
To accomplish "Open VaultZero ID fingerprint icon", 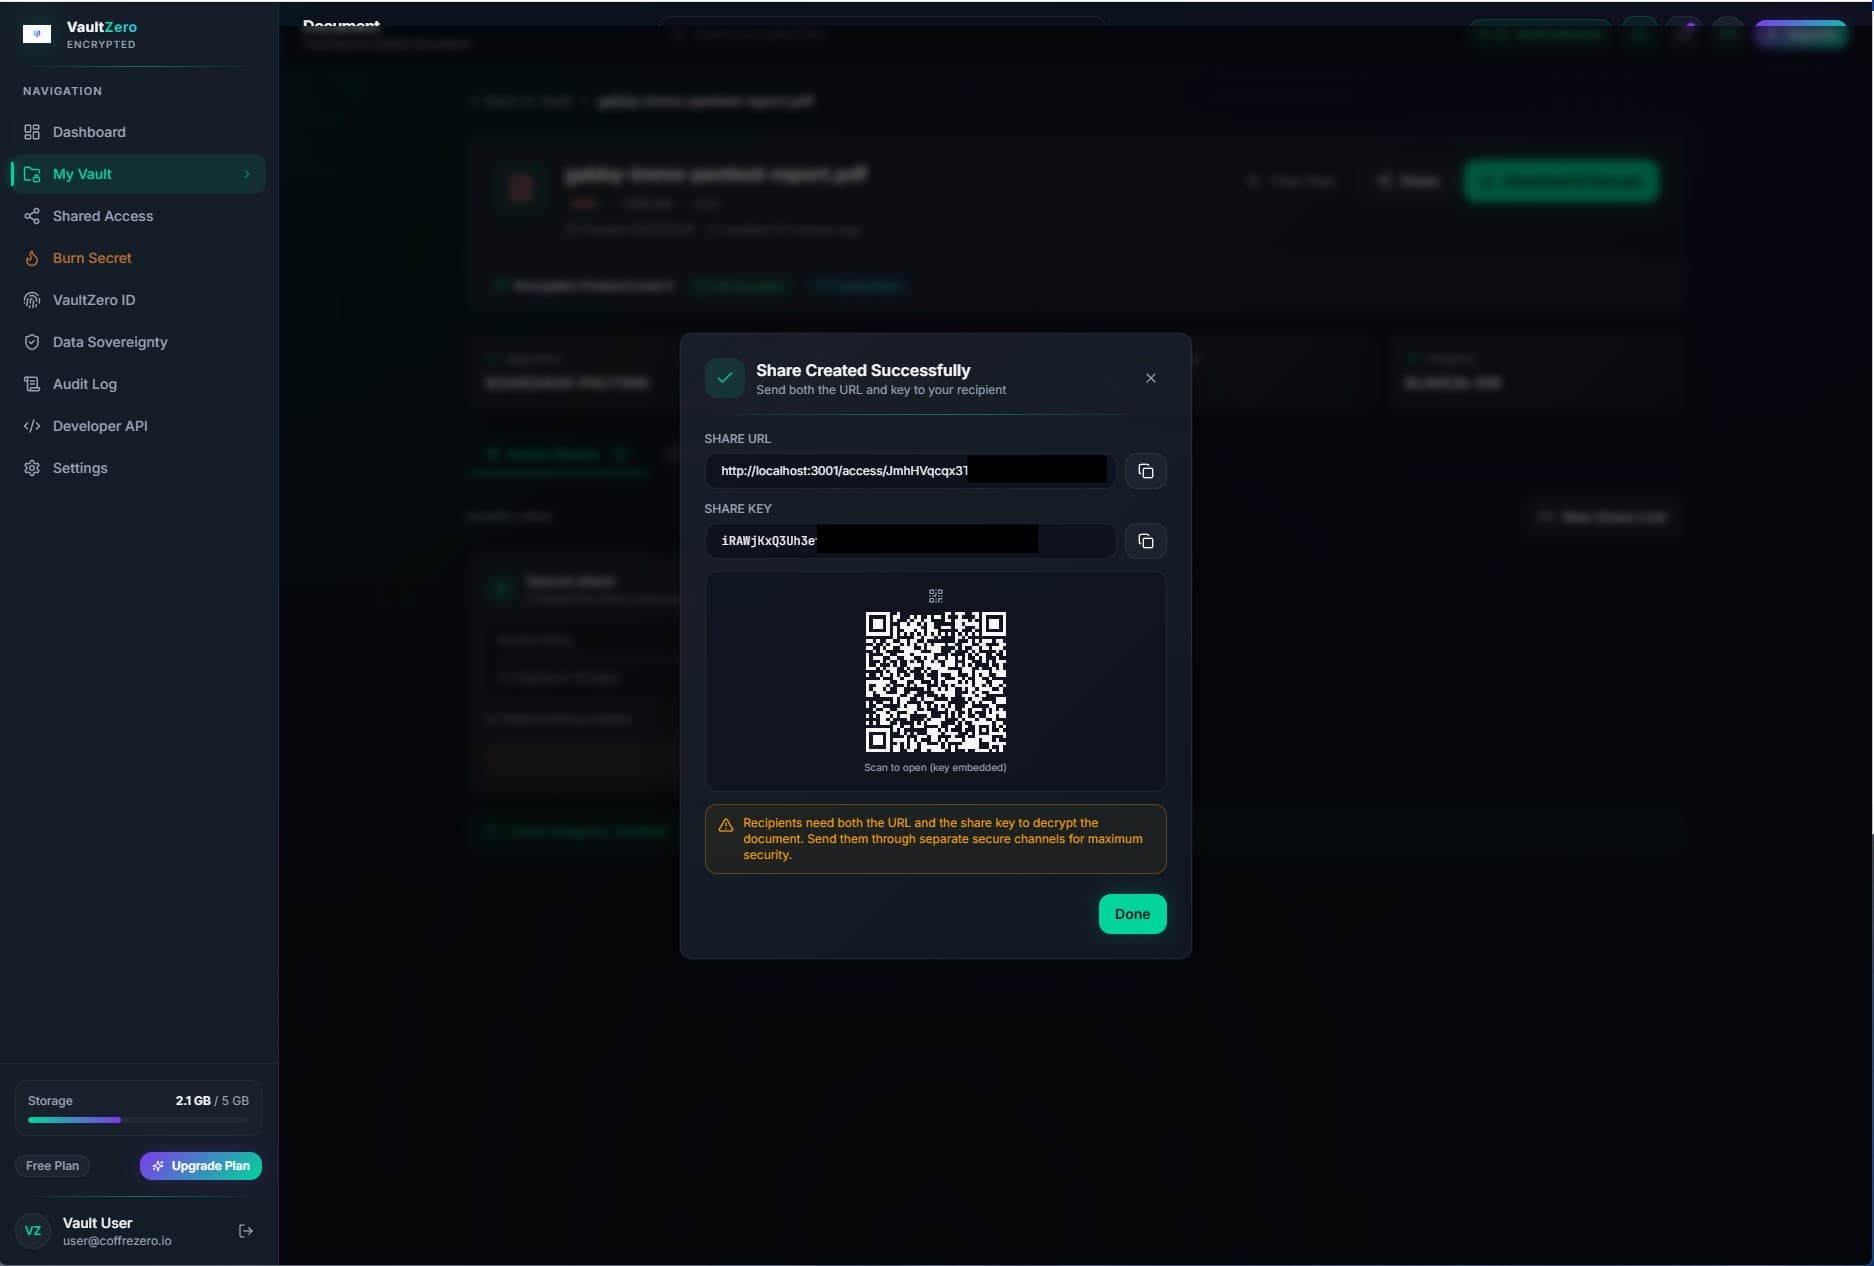I will pos(33,300).
